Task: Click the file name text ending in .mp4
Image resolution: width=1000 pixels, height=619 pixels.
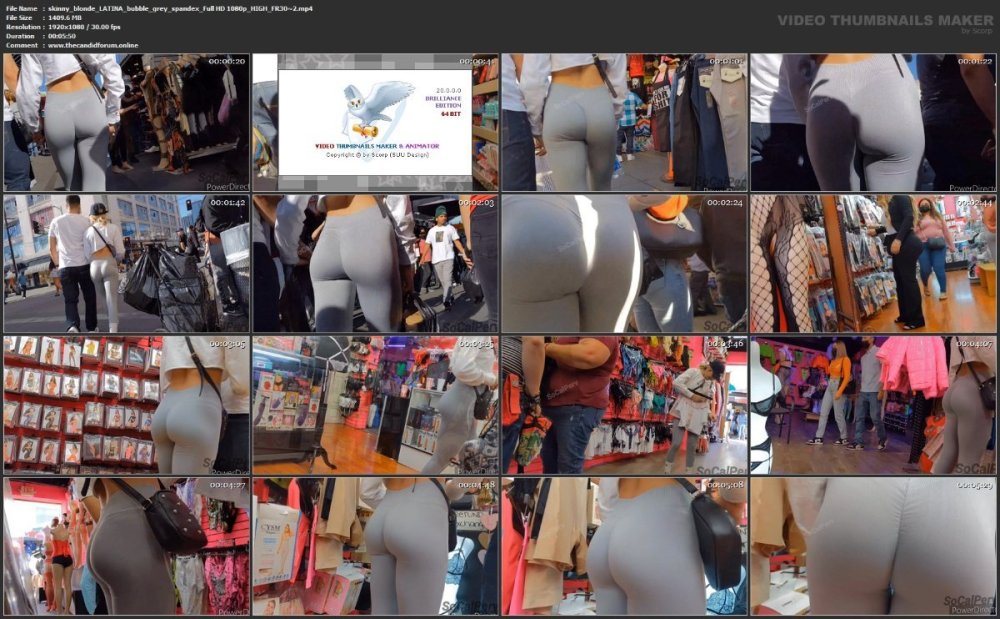Action: (180, 9)
